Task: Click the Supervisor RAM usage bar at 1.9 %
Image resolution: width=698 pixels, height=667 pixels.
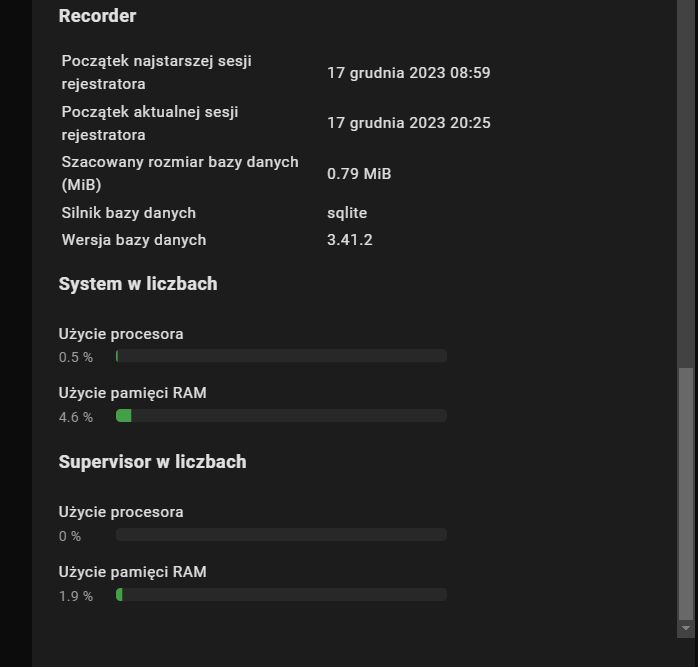Action: point(281,594)
